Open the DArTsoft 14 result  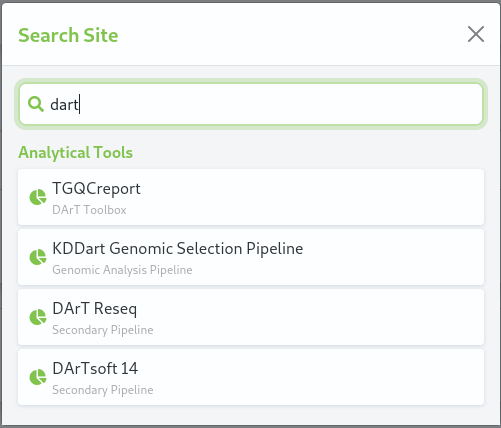251,377
